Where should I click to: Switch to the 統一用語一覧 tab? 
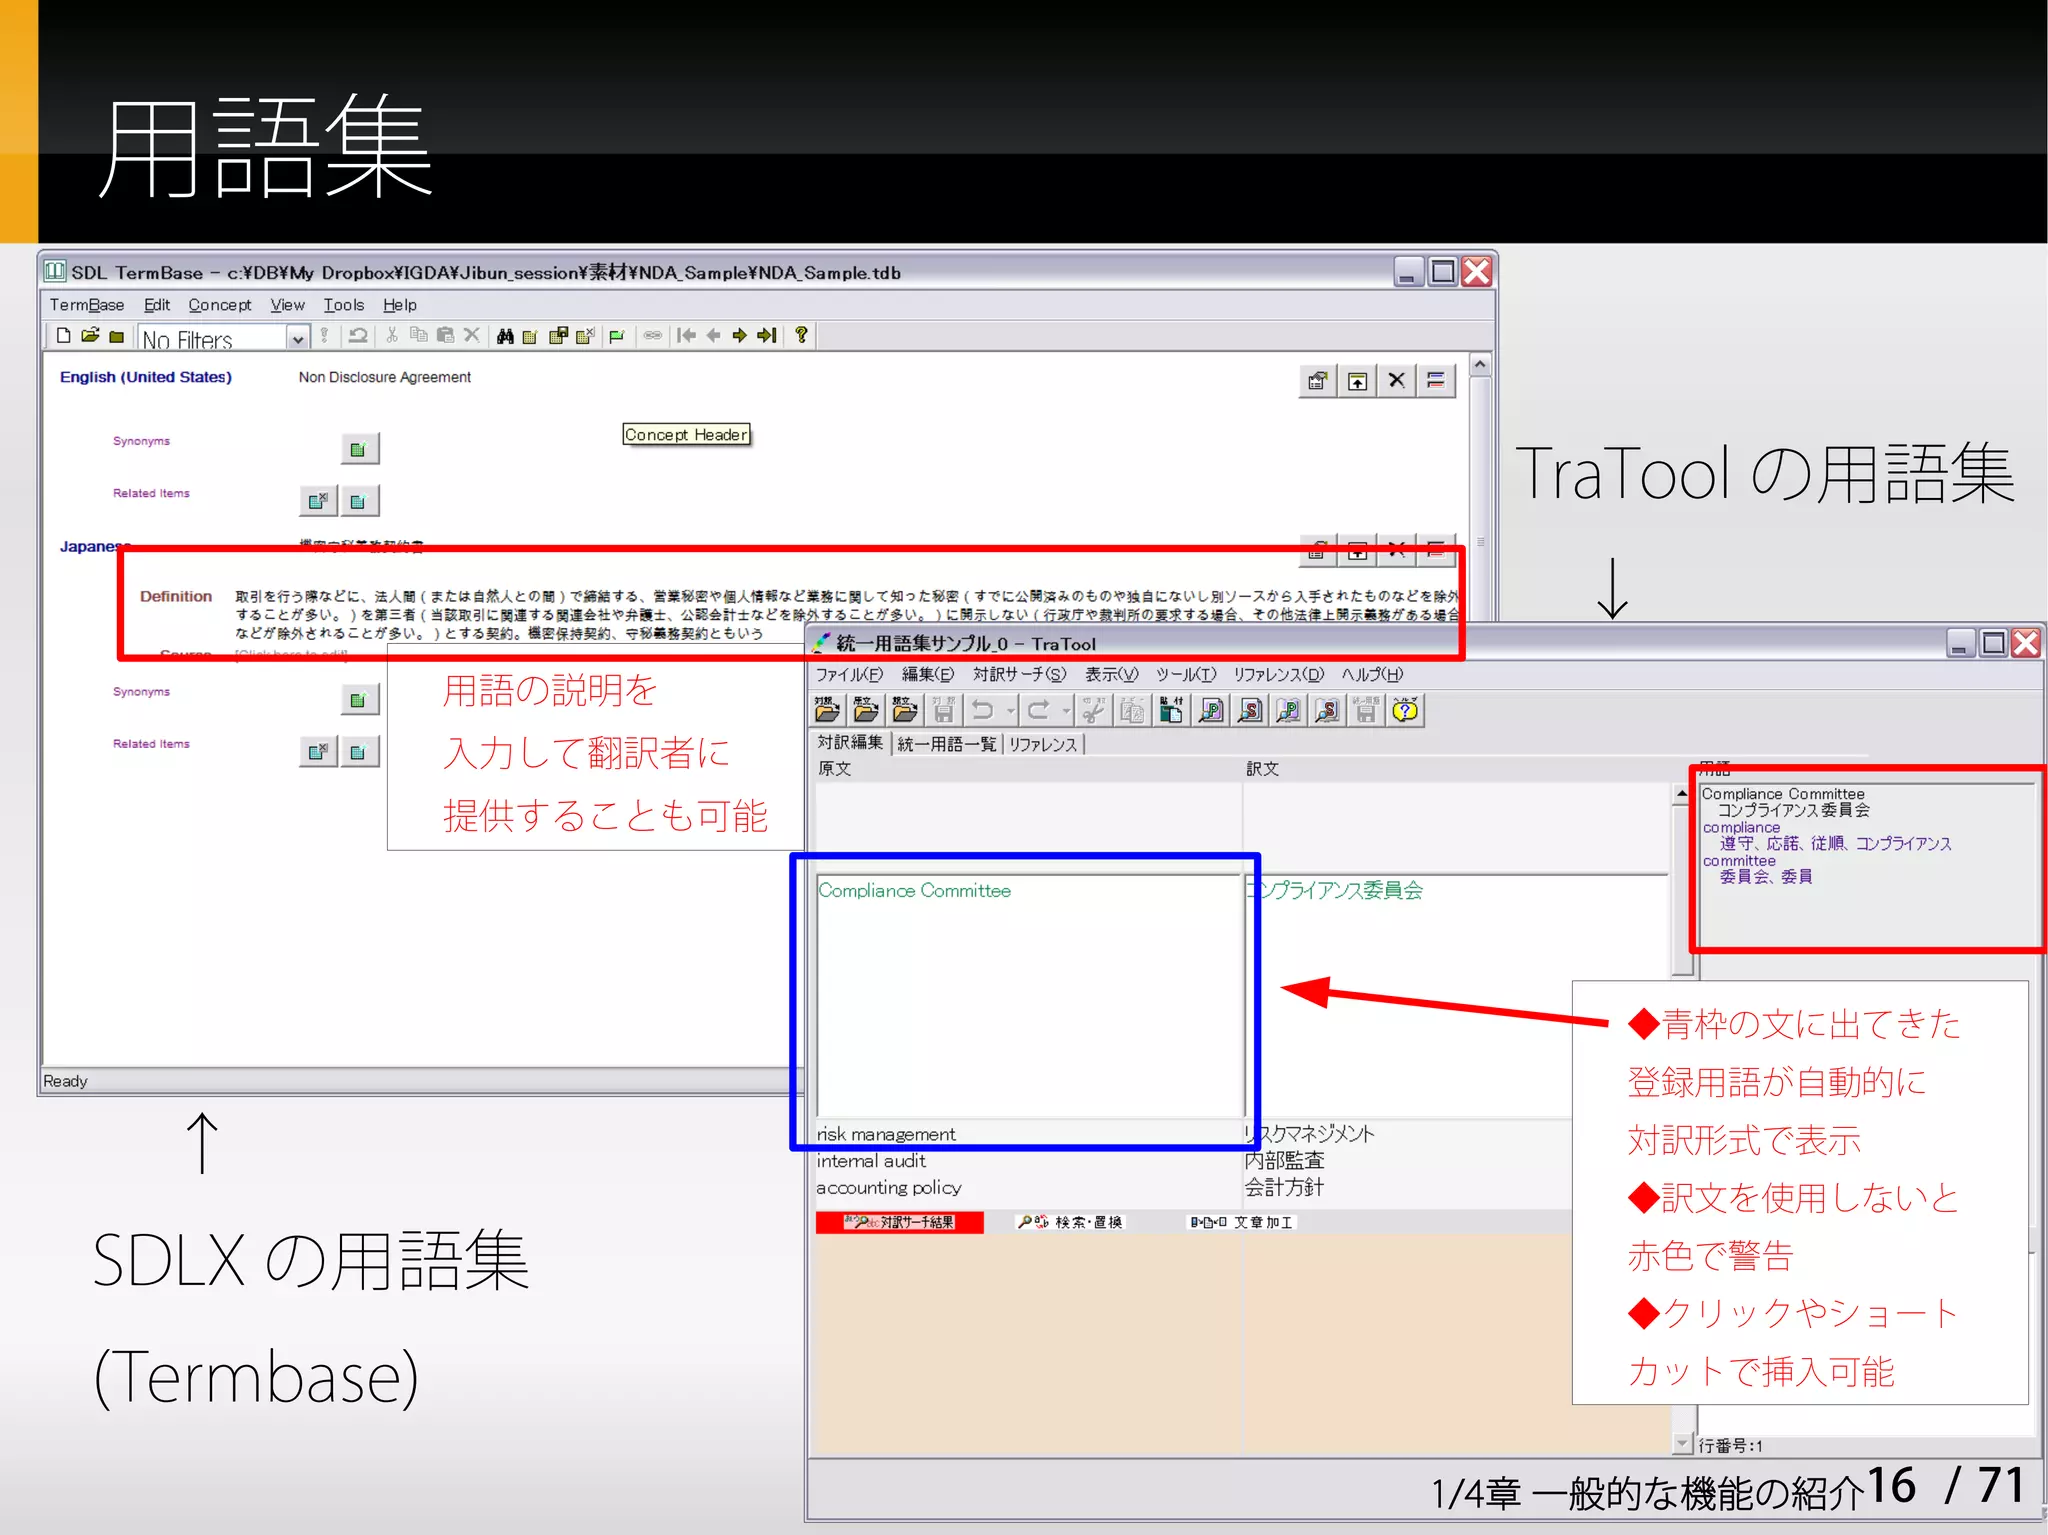(946, 744)
